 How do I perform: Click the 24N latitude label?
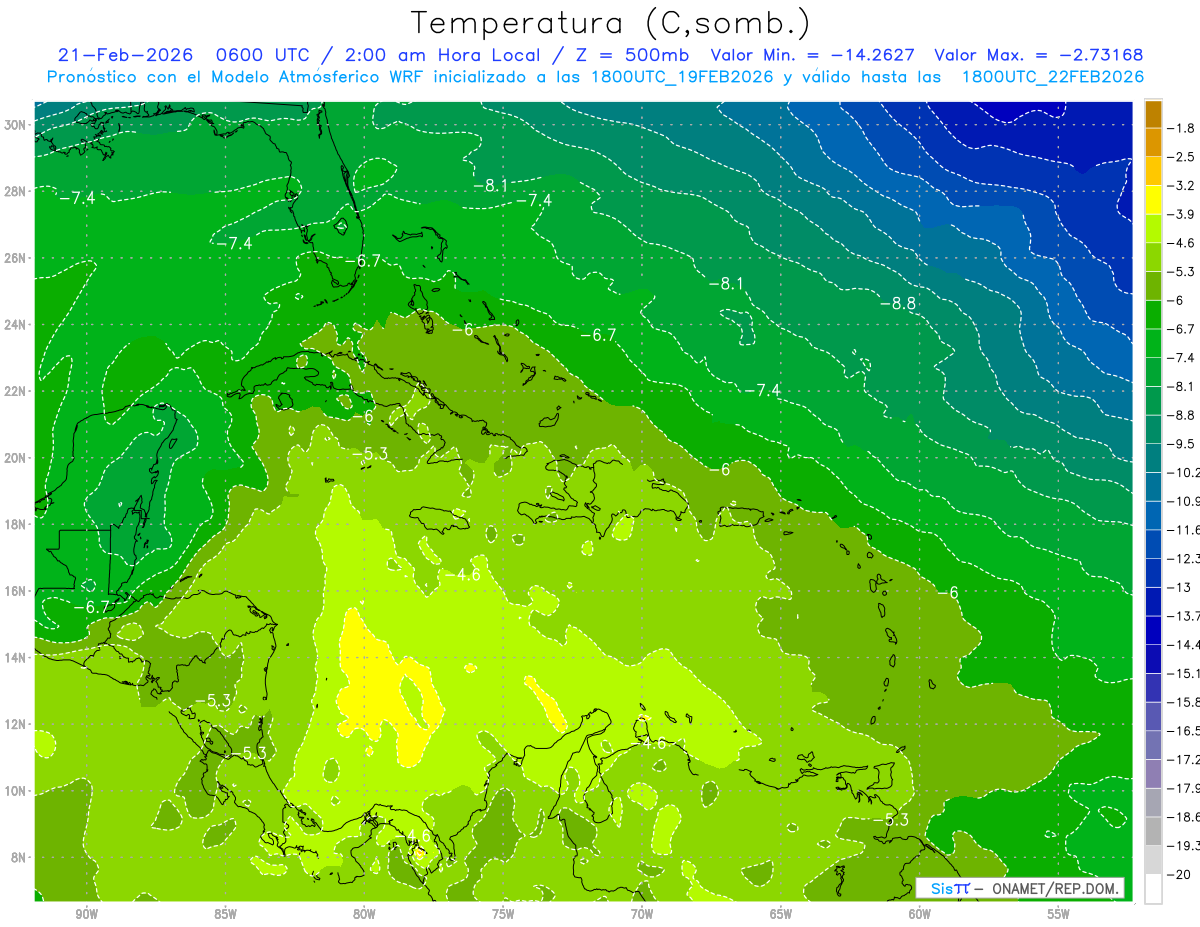pos(16,325)
